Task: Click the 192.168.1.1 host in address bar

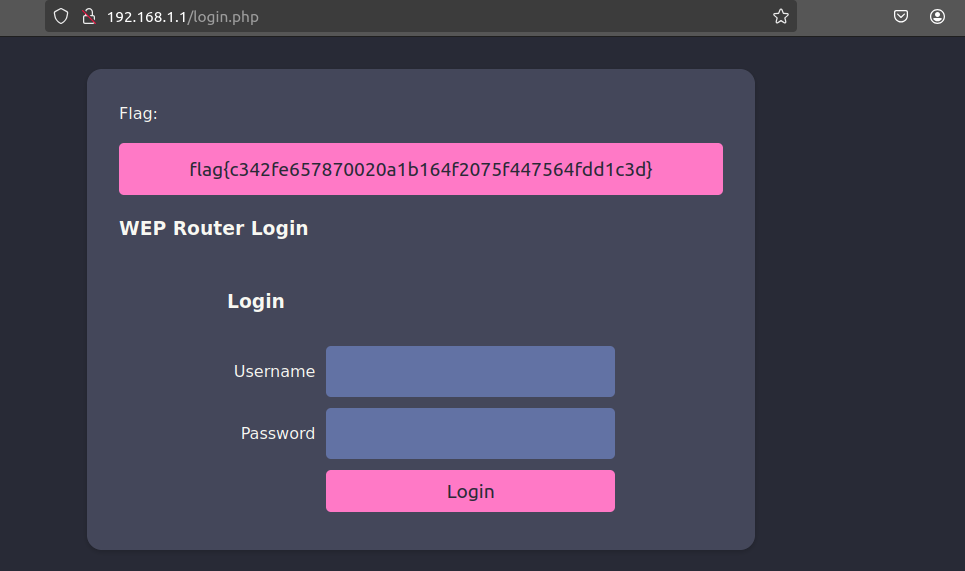Action: tap(146, 17)
